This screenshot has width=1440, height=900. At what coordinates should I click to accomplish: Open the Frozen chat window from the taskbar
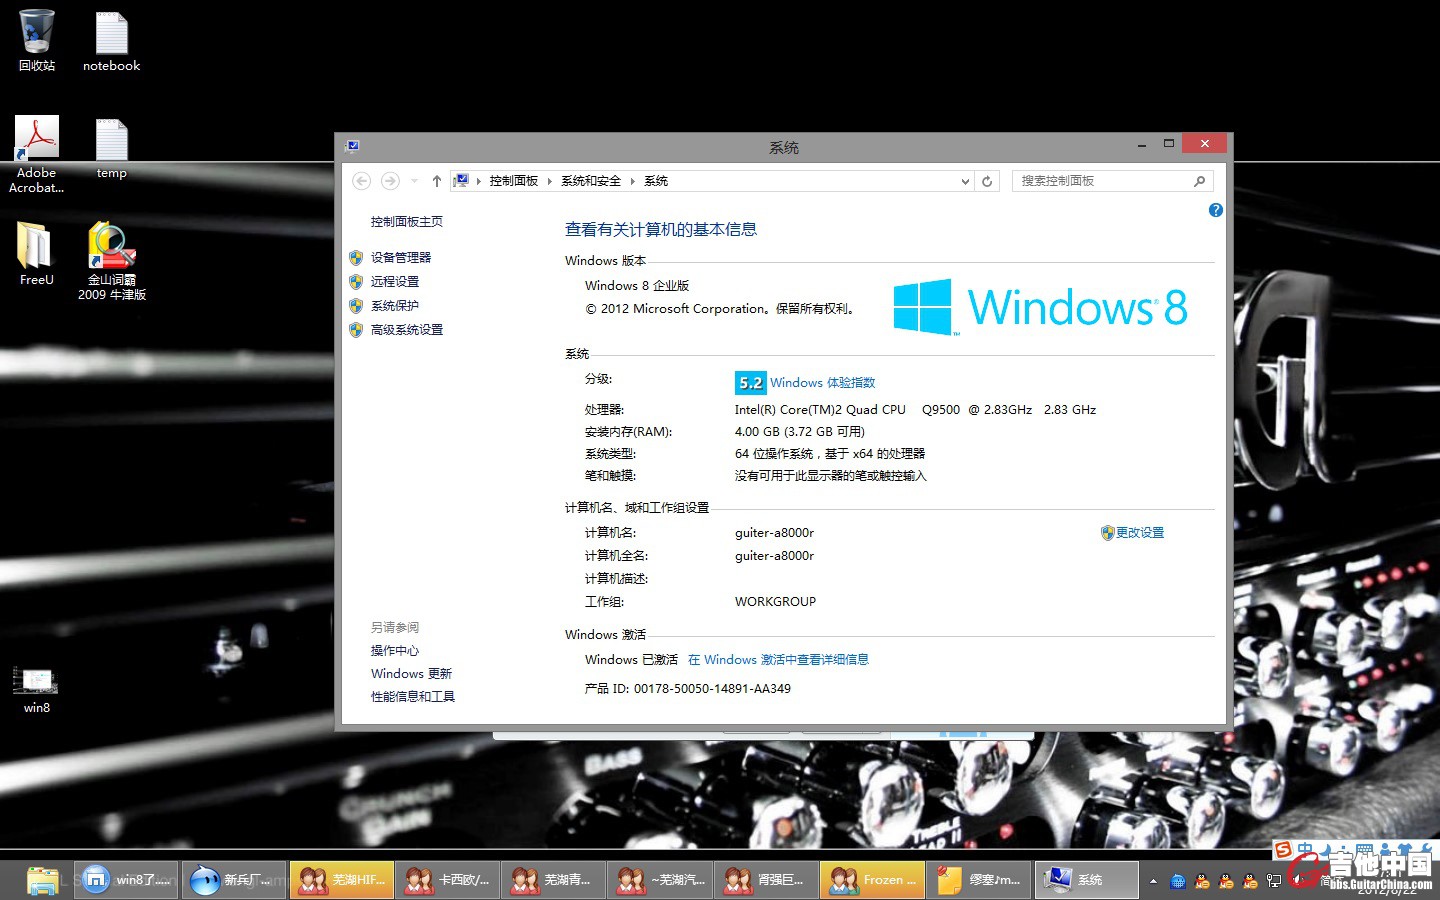tap(872, 880)
